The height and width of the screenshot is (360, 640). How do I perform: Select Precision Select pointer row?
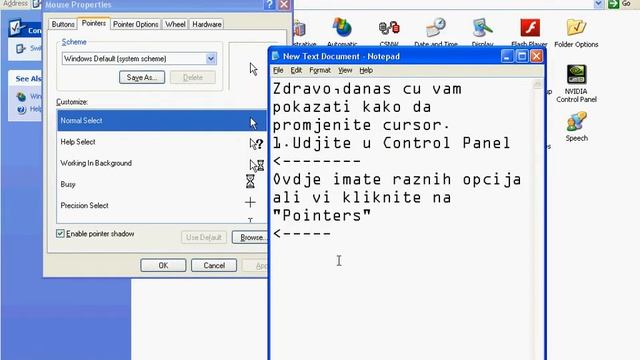click(x=162, y=205)
